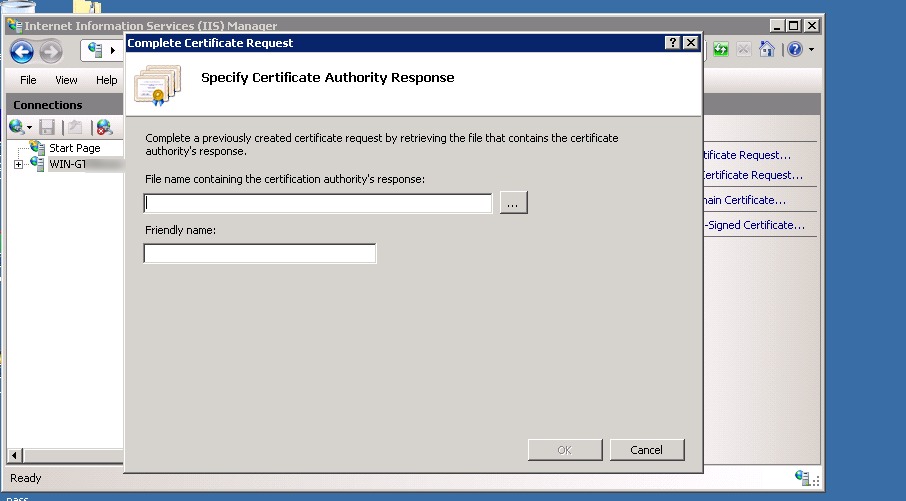
Task: Click the certificate stack icon in dialog header
Action: pyautogui.click(x=157, y=85)
